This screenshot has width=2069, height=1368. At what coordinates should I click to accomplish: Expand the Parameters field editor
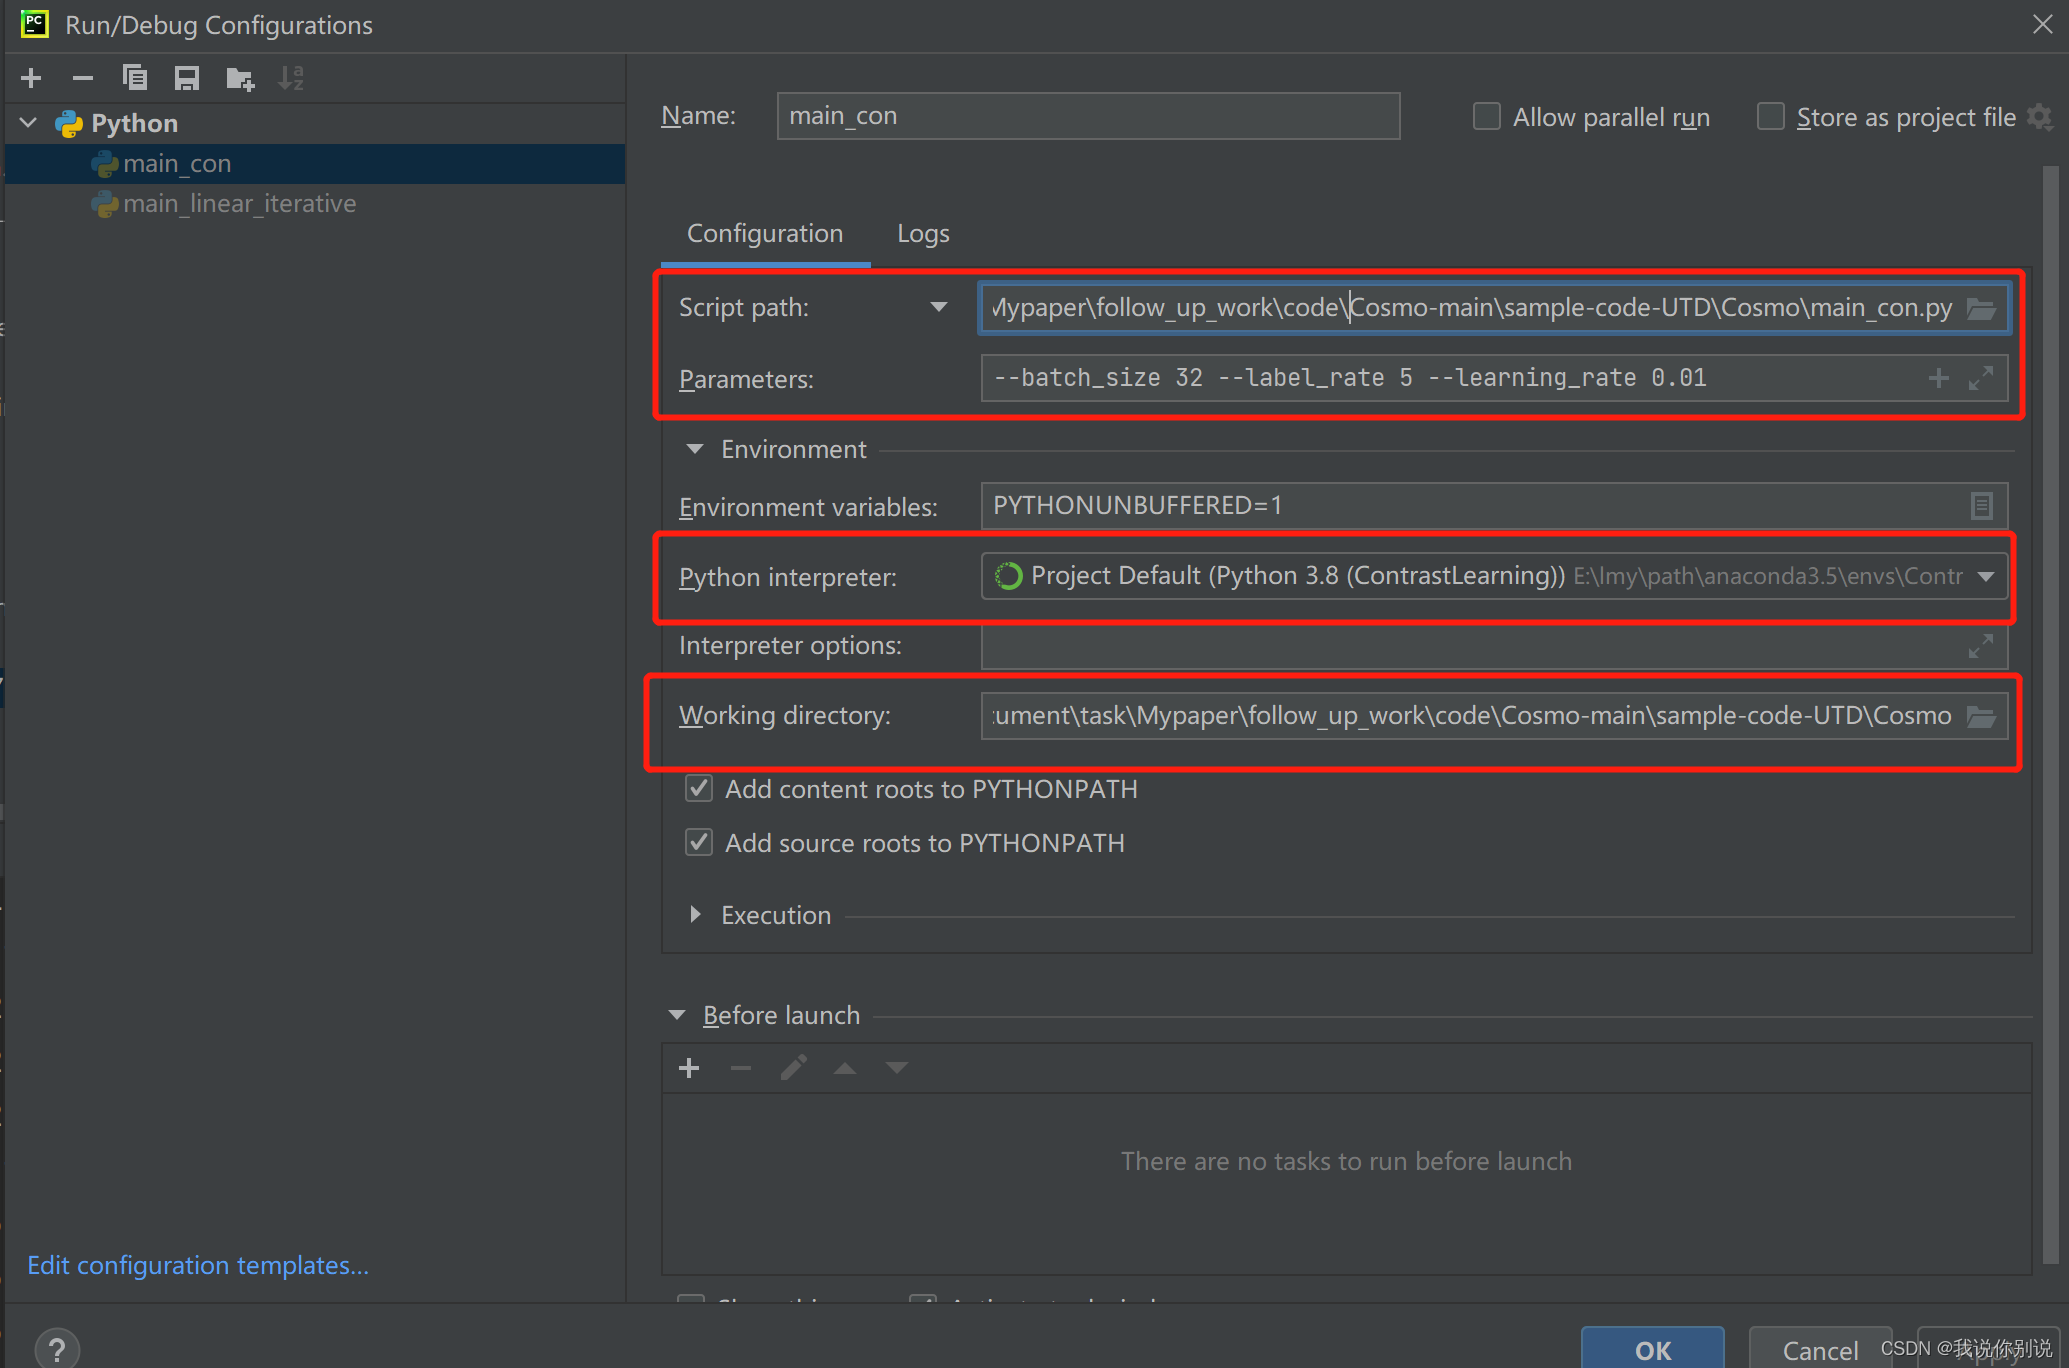pyautogui.click(x=1981, y=378)
